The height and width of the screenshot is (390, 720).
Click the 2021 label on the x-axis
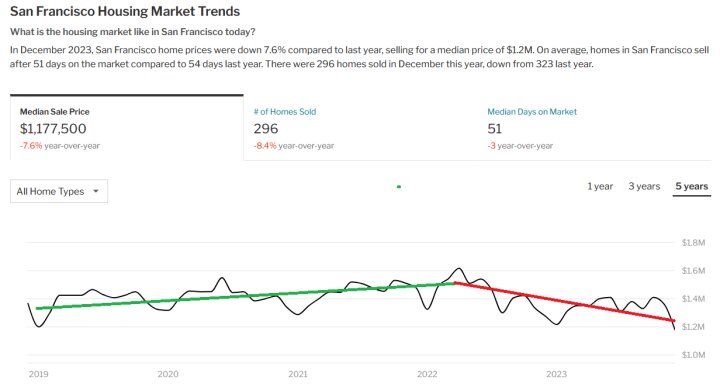(x=298, y=374)
